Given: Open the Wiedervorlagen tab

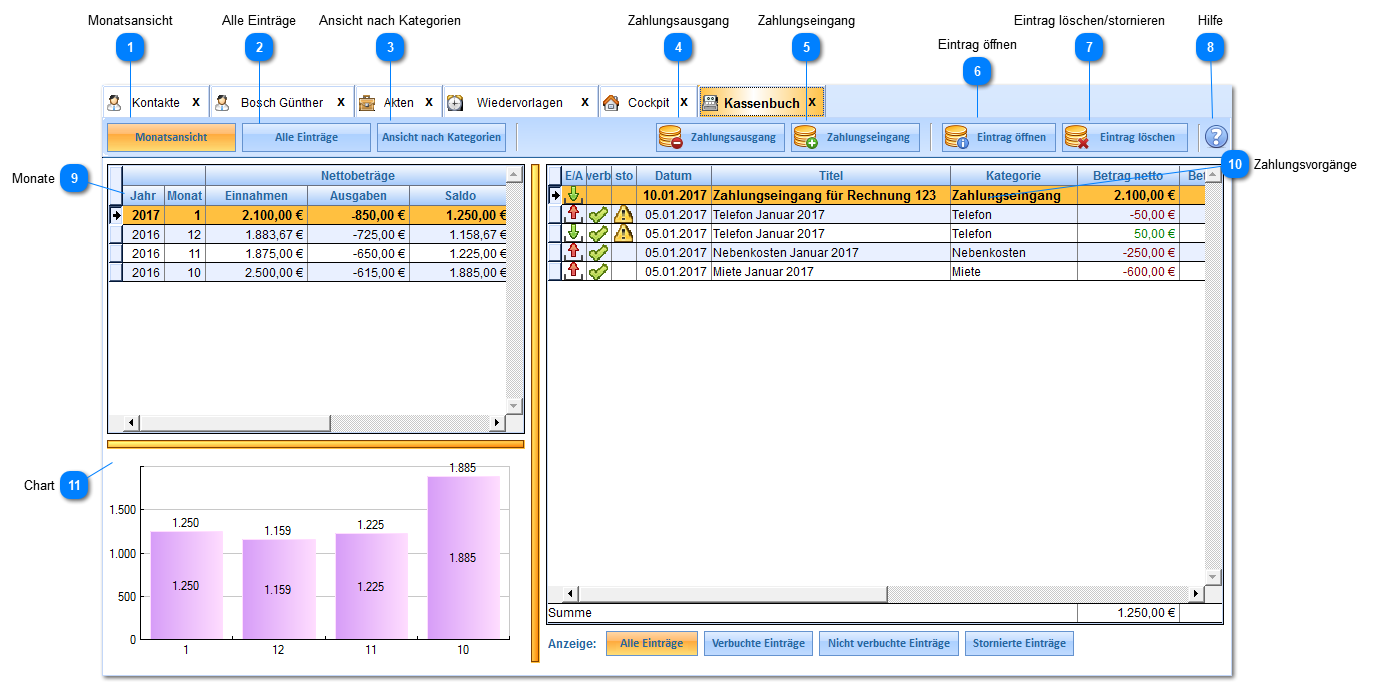Looking at the screenshot, I should [520, 102].
